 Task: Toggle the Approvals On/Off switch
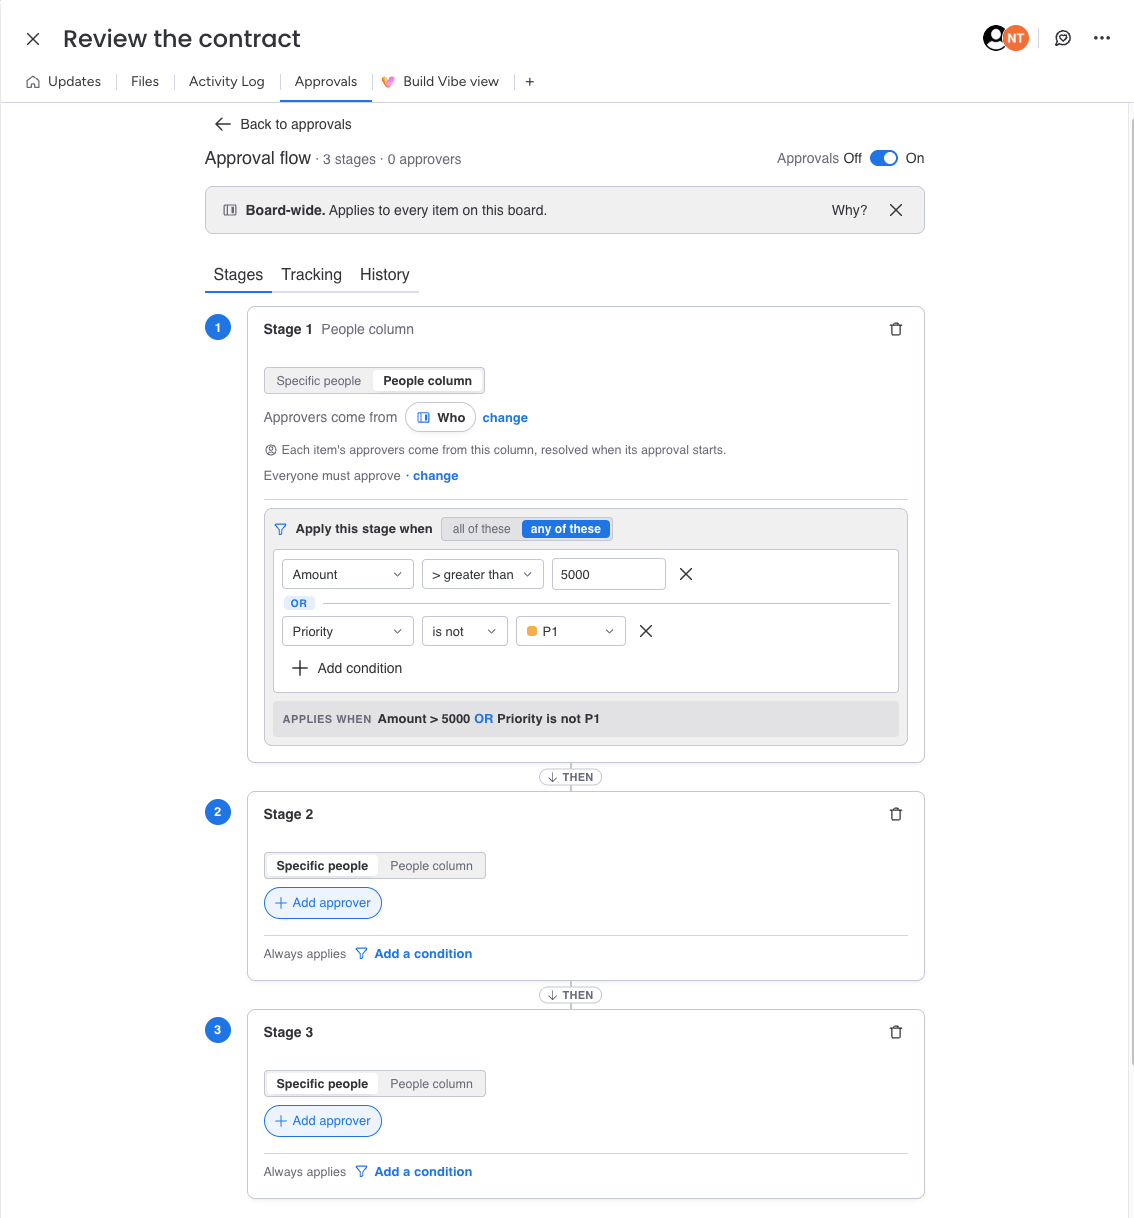tap(884, 158)
